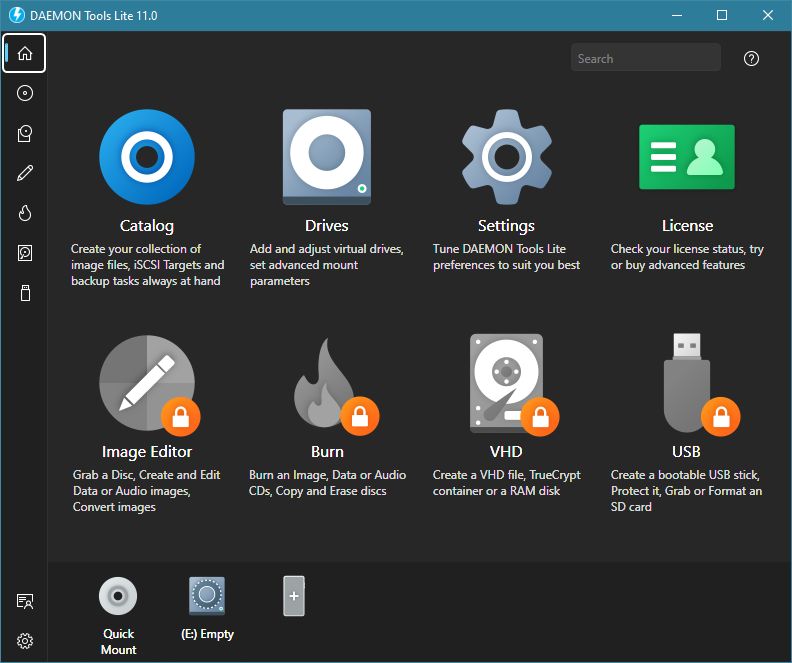The image size is (792, 663).
Task: Add a new virtual drive with plus
Action: pos(294,596)
